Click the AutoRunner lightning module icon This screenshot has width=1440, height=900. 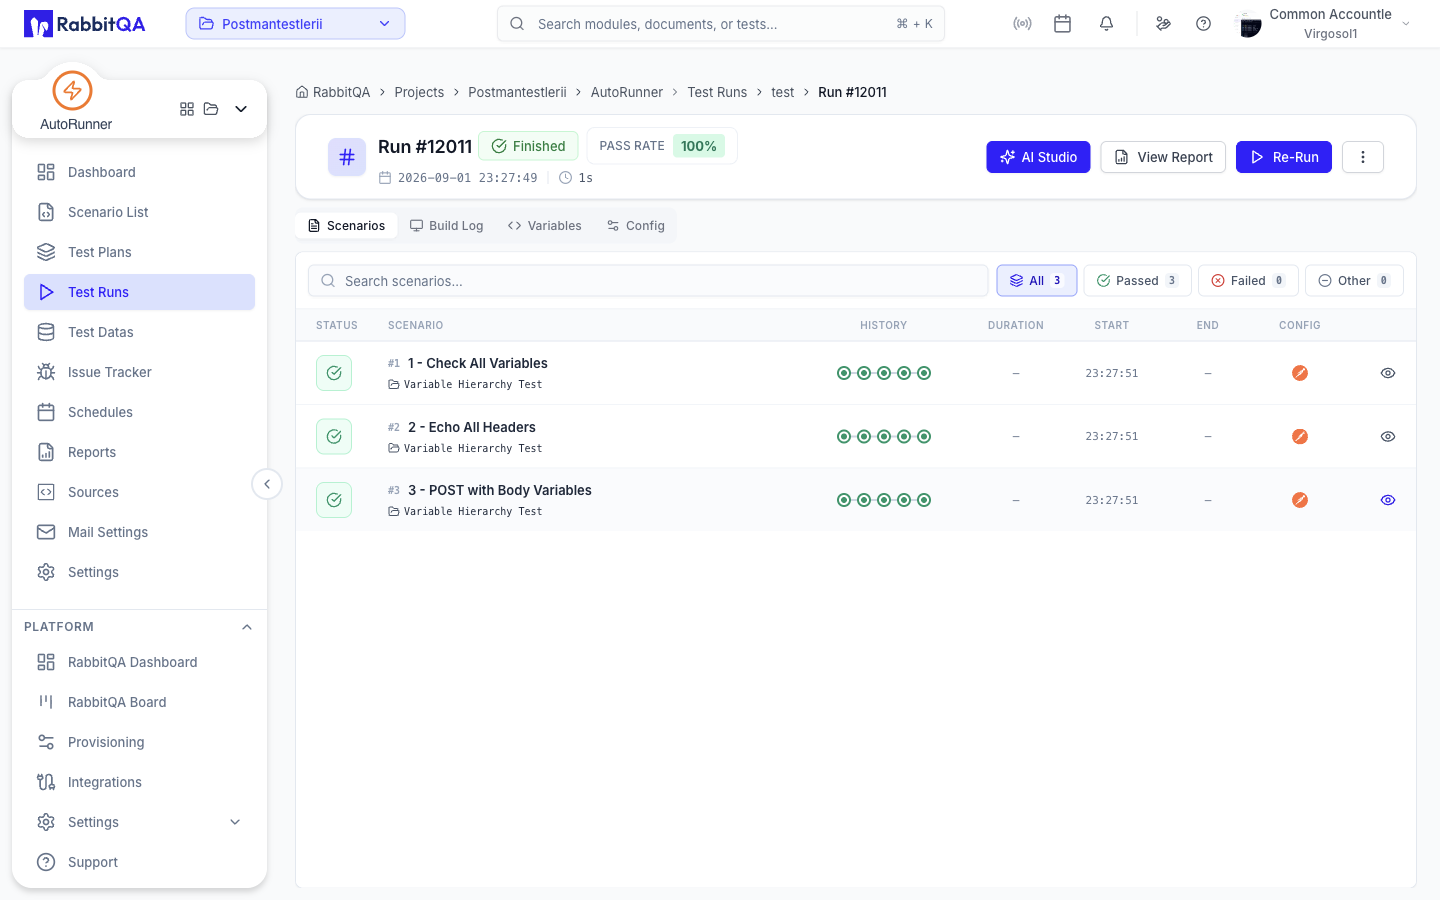[72, 90]
